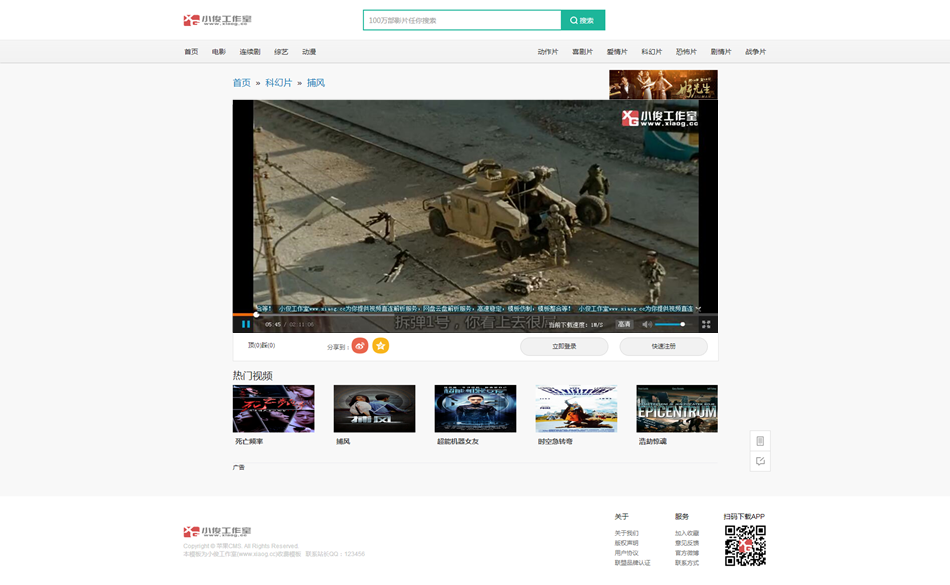
Task: Open the feedback icon in floating sidebar
Action: 760,461
